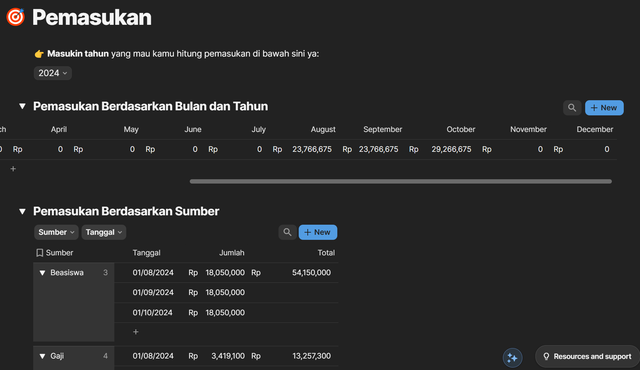Click the Tanggal column header
Viewport: 640px width, 370px height.
click(x=146, y=253)
